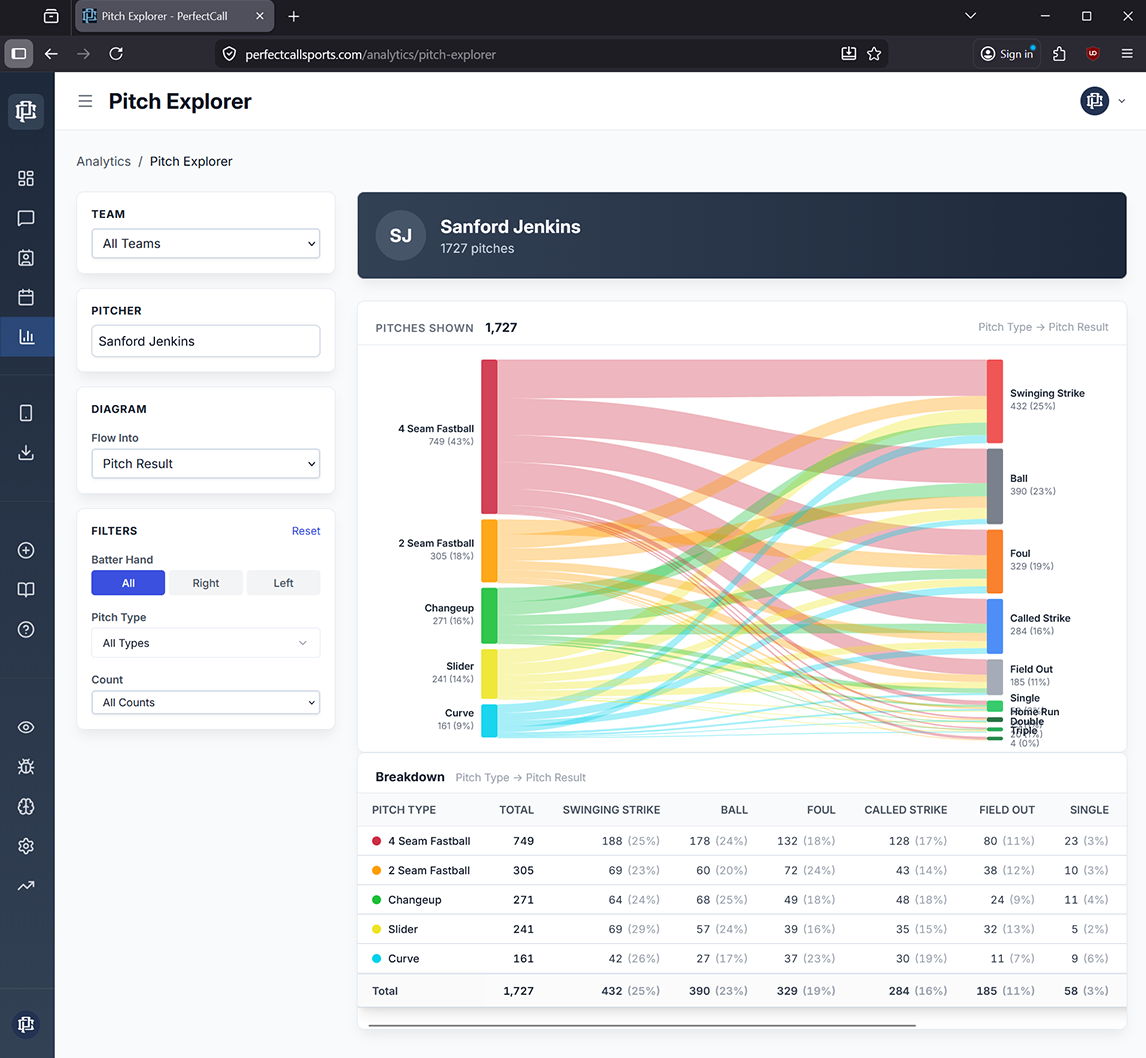The image size is (1146, 1058).
Task: Open the hamburger menu beside Pitch Explorer title
Action: coord(85,101)
